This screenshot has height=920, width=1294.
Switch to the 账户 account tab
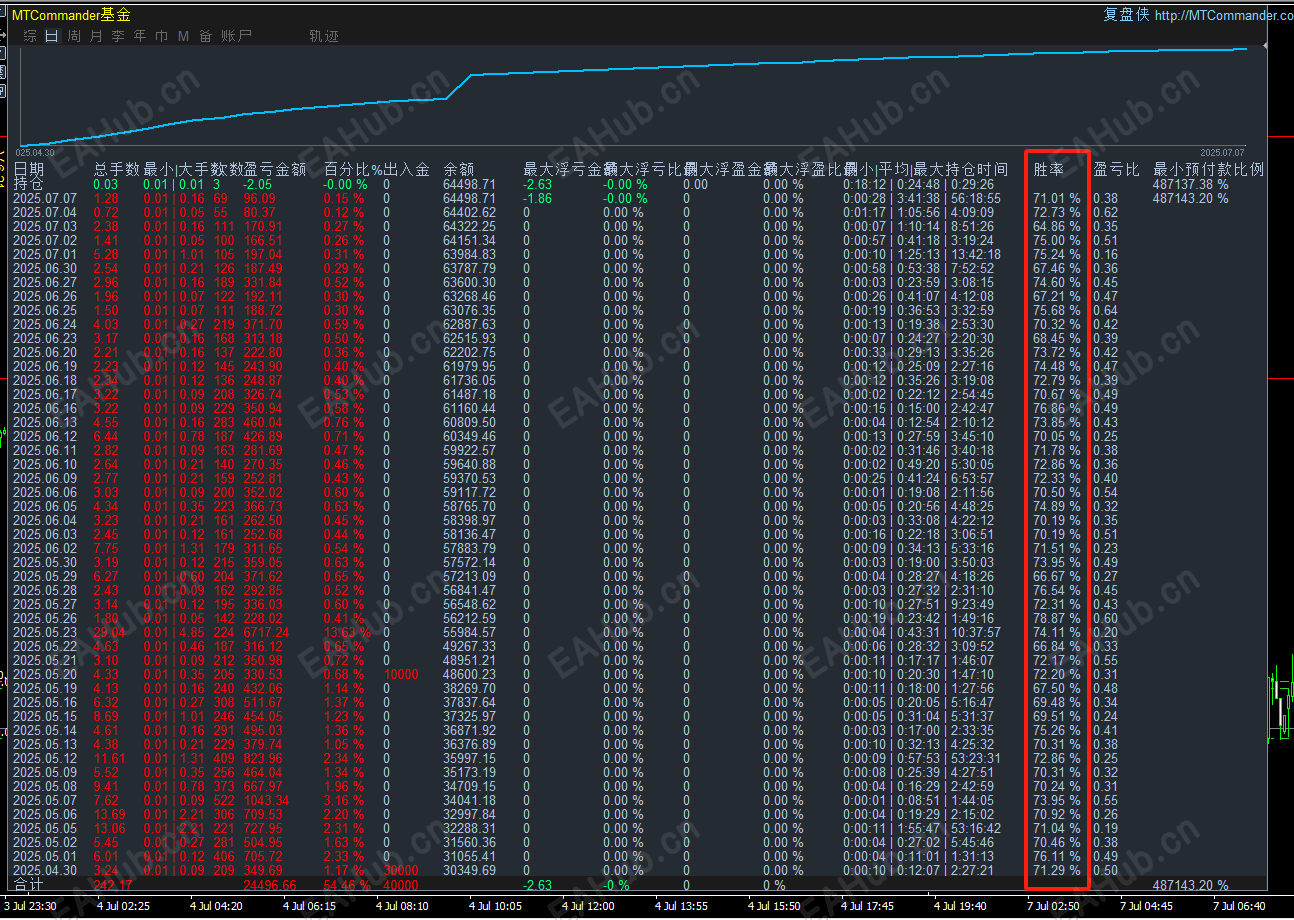coord(237,36)
